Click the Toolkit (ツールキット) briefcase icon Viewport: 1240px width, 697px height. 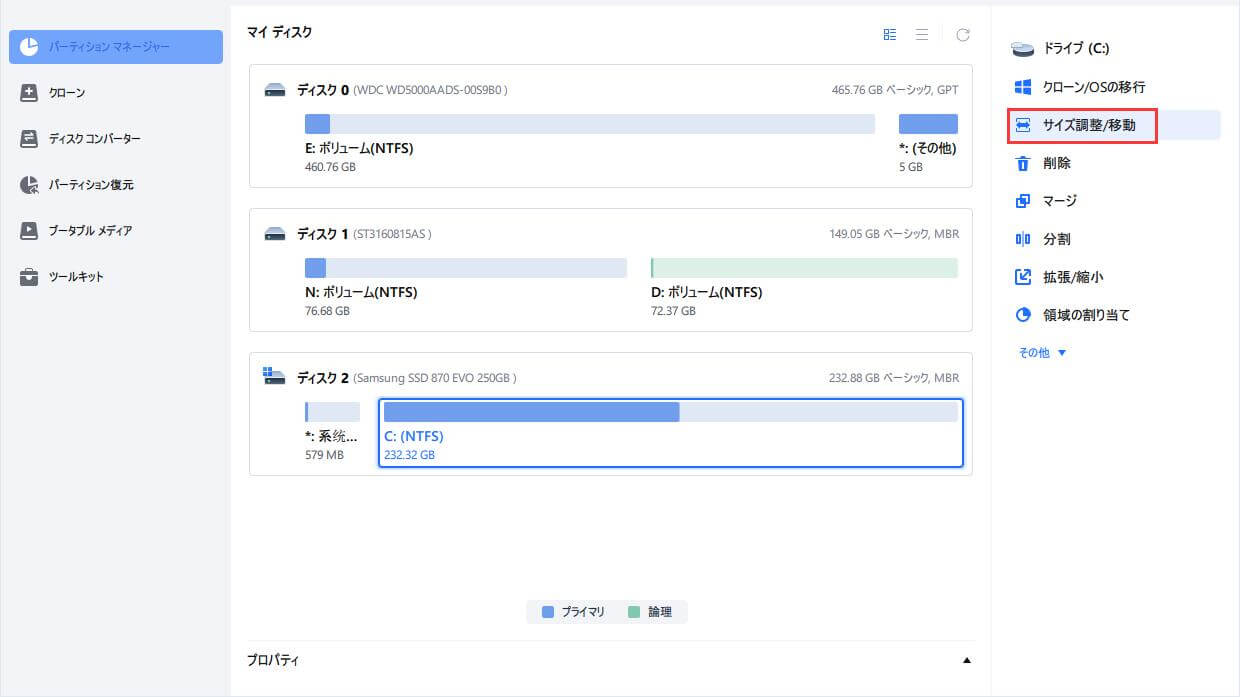[x=29, y=277]
